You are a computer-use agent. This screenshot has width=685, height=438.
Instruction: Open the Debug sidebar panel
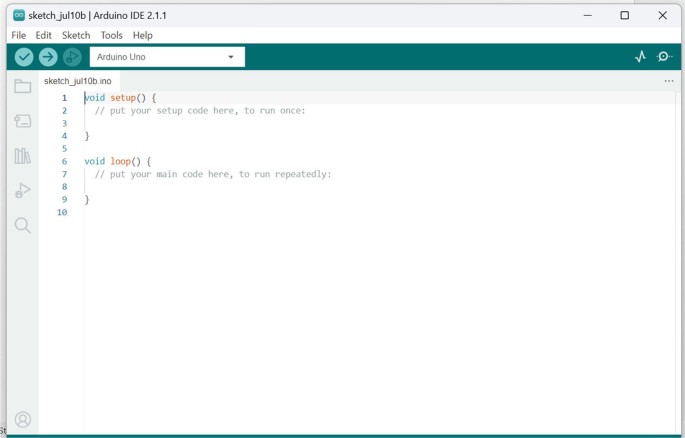[22, 191]
